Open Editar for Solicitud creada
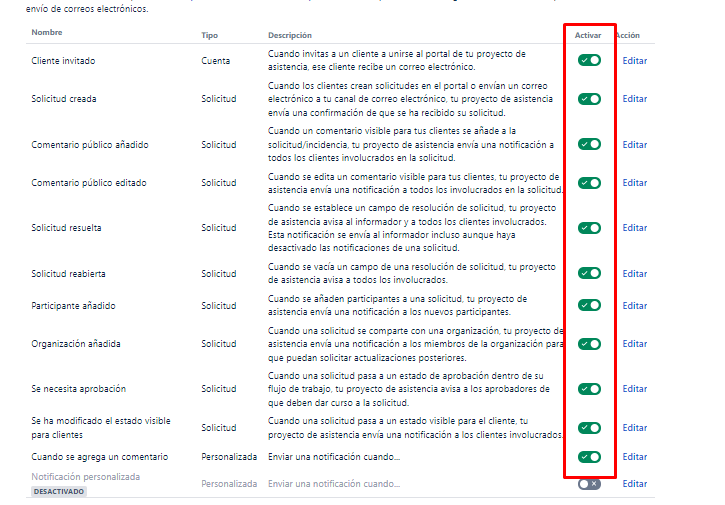Viewport: 725px width, 505px height. pyautogui.click(x=634, y=99)
